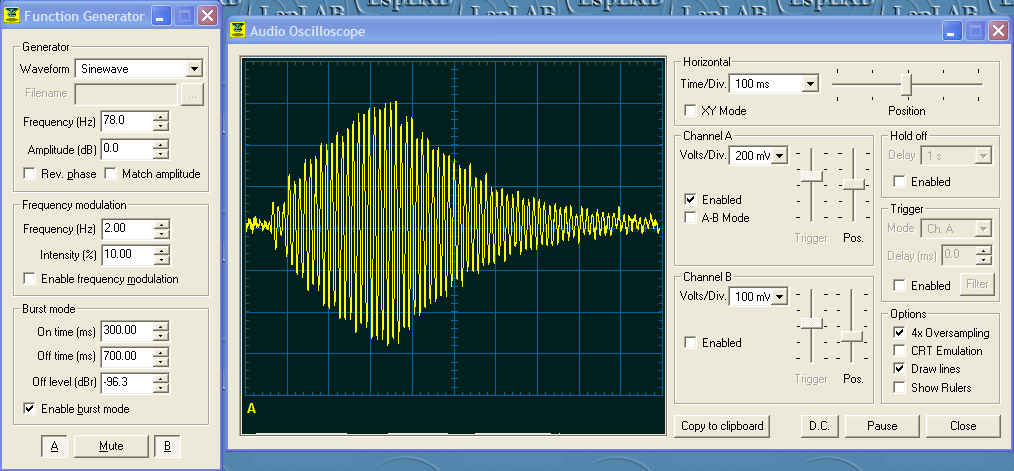Open the Time/Div. dropdown

pos(810,83)
